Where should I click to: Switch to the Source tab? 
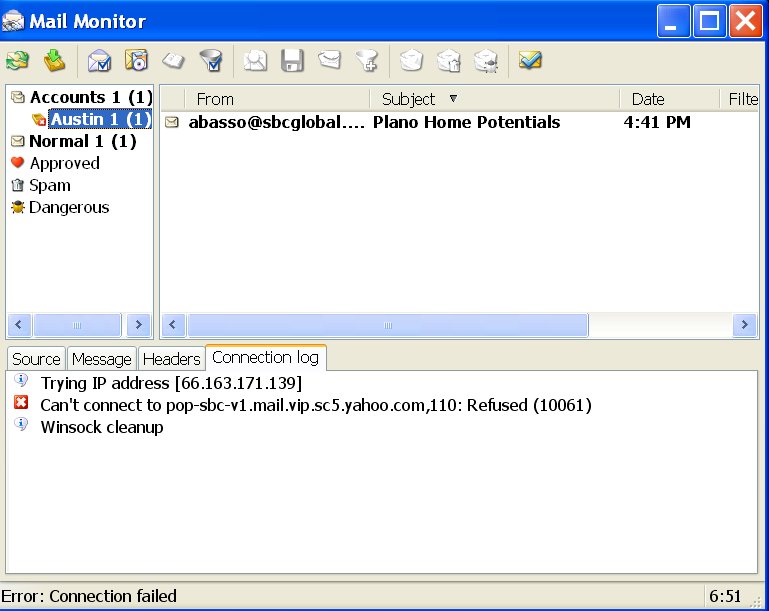point(36,359)
